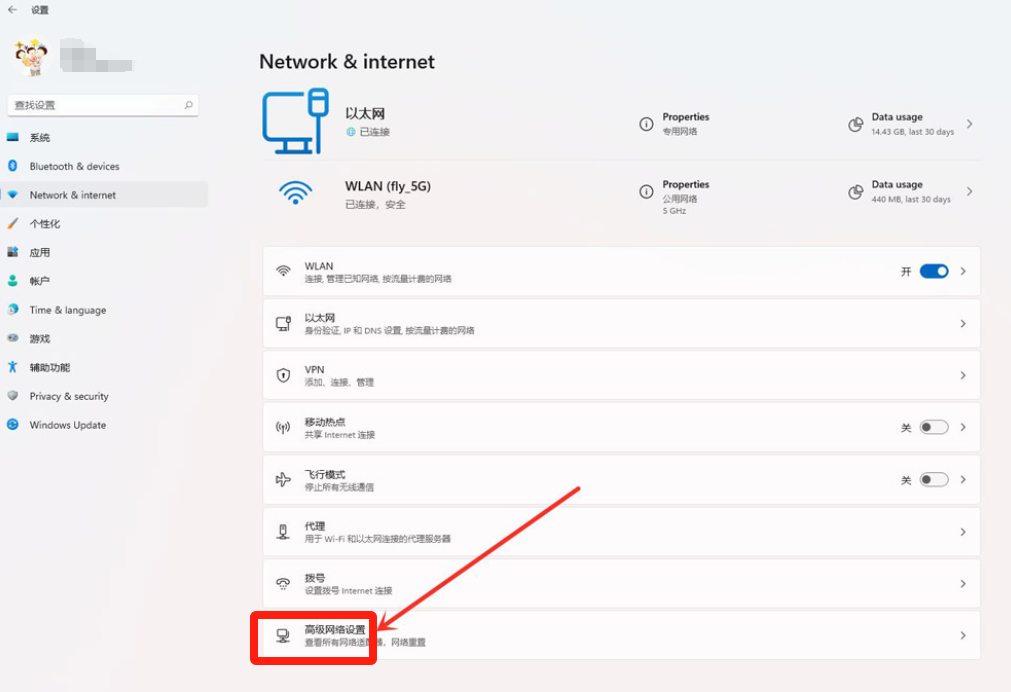Expand the 飞行模式 row chevron
This screenshot has height=692, width=1011.
coord(963,479)
